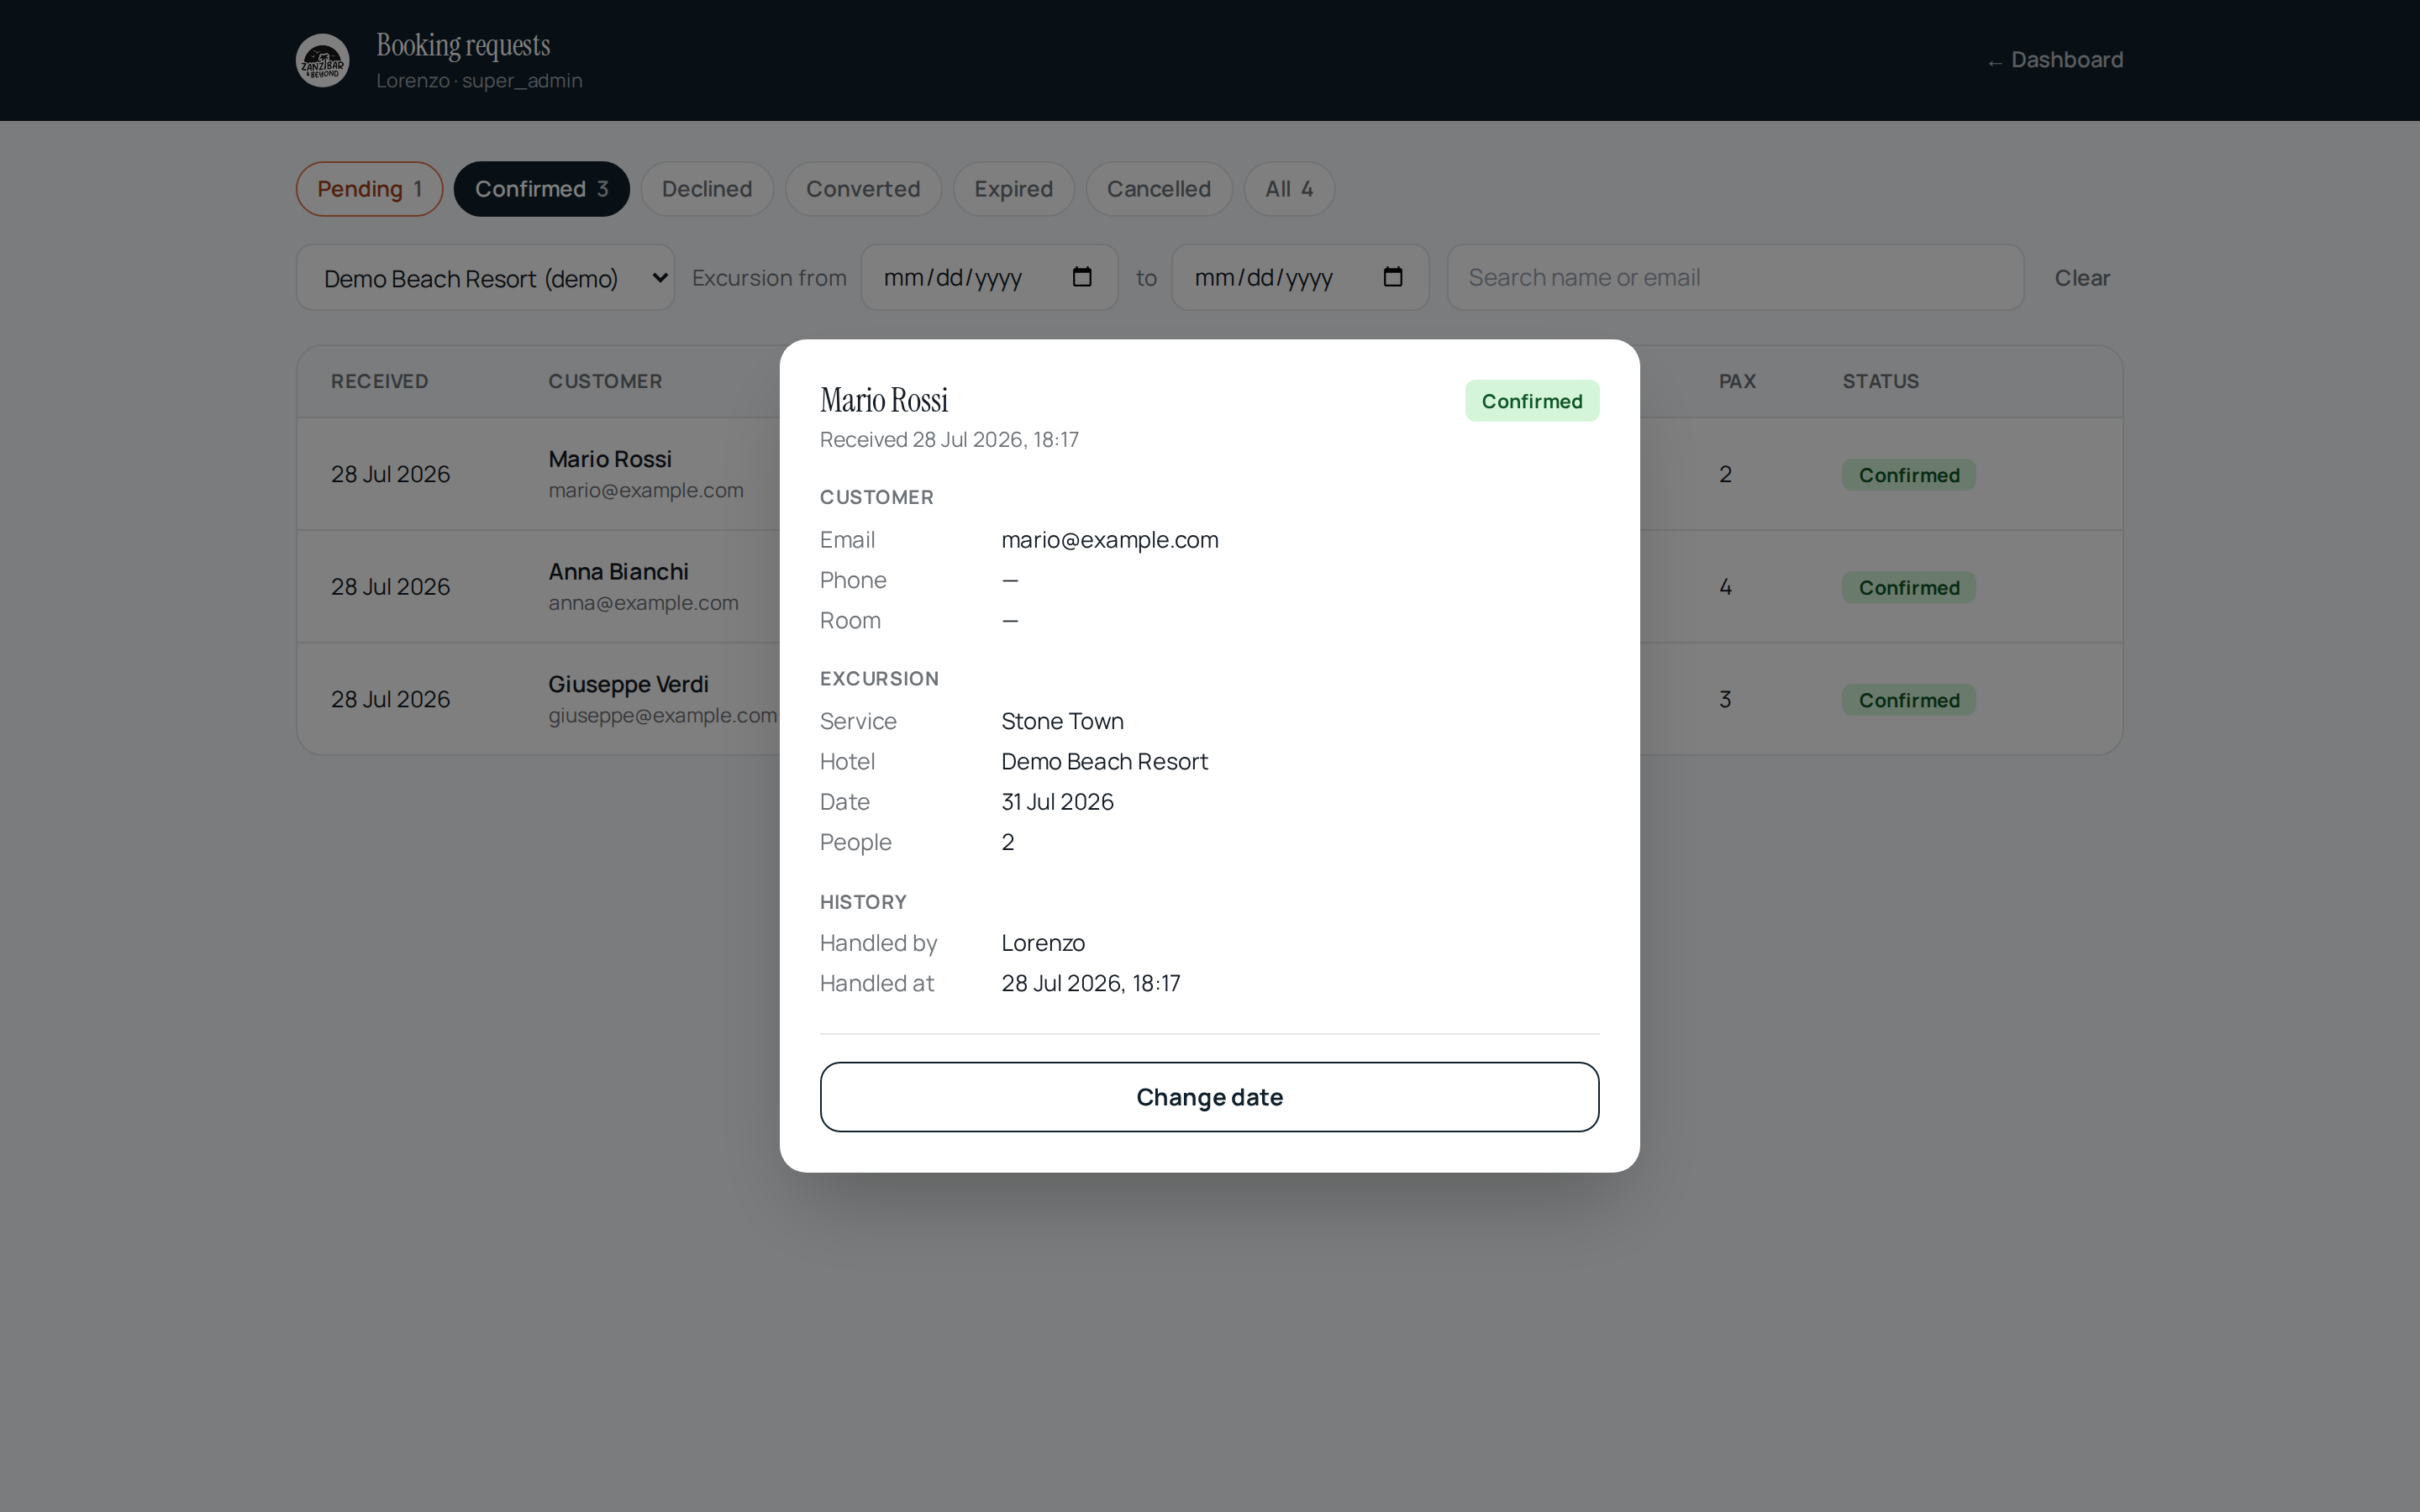View Expired booking requests
2420x1512 pixels.
point(1013,189)
